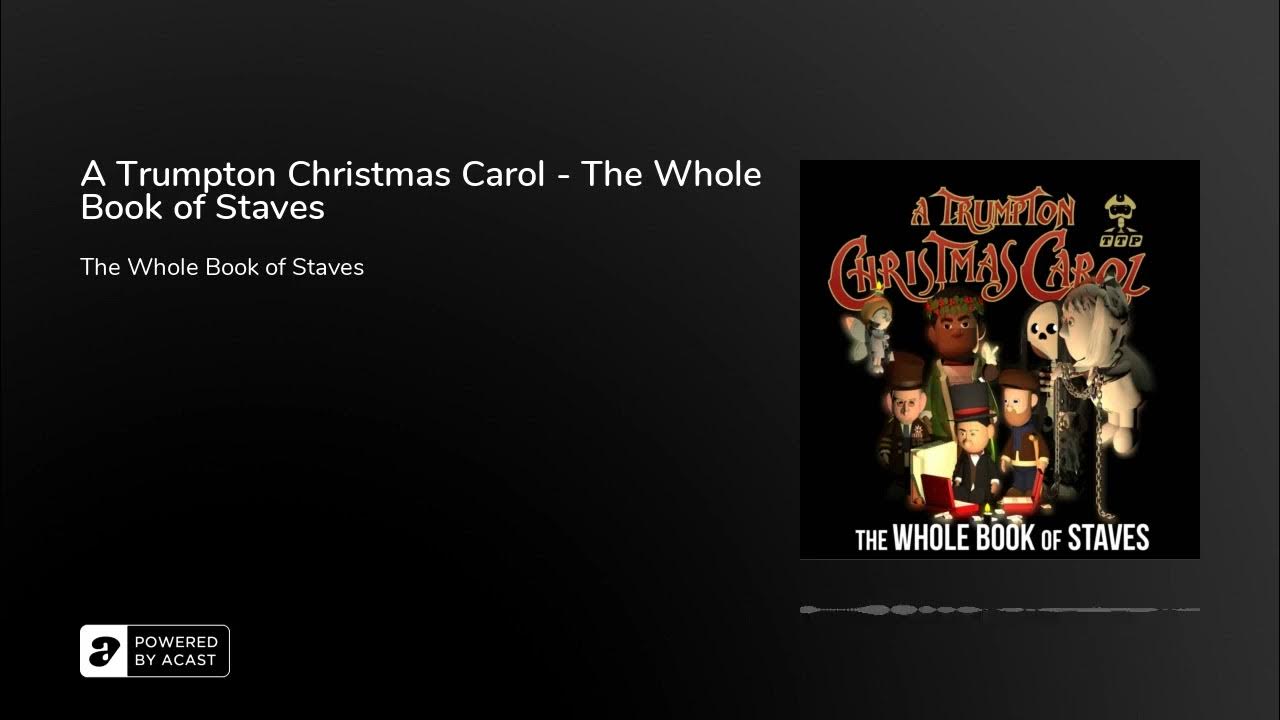Screen dimensions: 1280x720
Task: Click the skull-faced figure on the cover
Action: click(x=1043, y=345)
